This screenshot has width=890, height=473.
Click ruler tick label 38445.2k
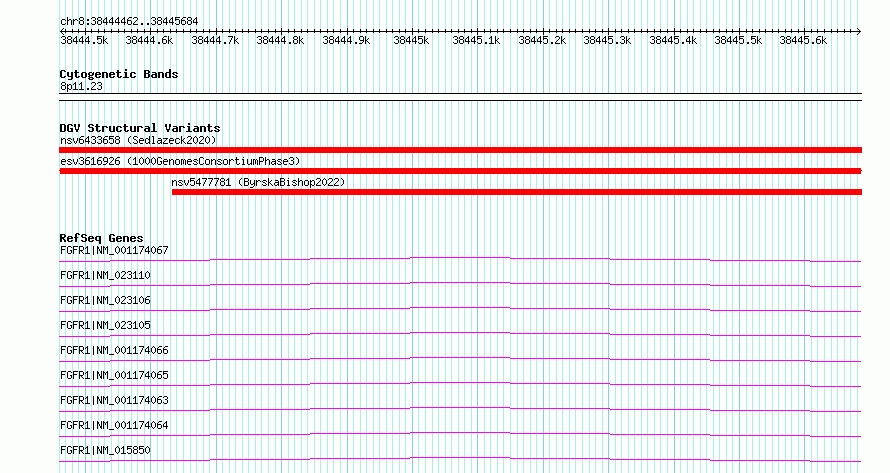pos(542,40)
